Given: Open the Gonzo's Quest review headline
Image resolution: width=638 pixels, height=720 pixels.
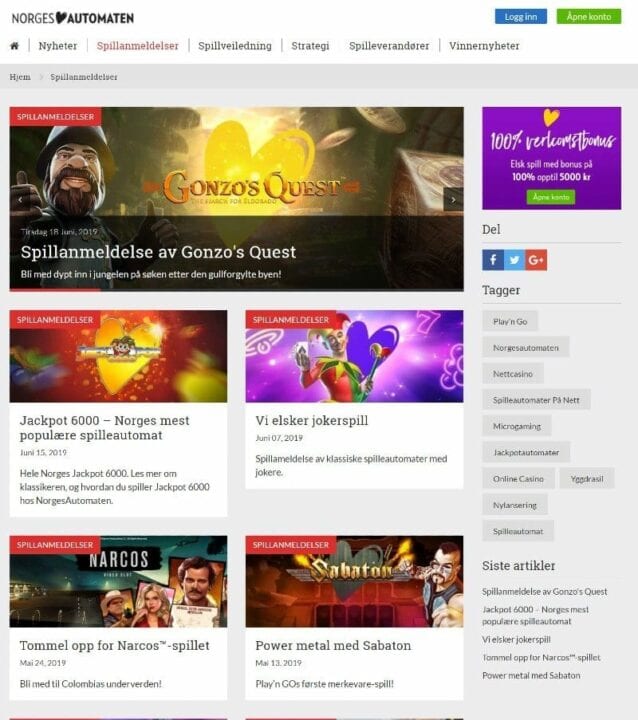Looking at the screenshot, I should coord(158,252).
